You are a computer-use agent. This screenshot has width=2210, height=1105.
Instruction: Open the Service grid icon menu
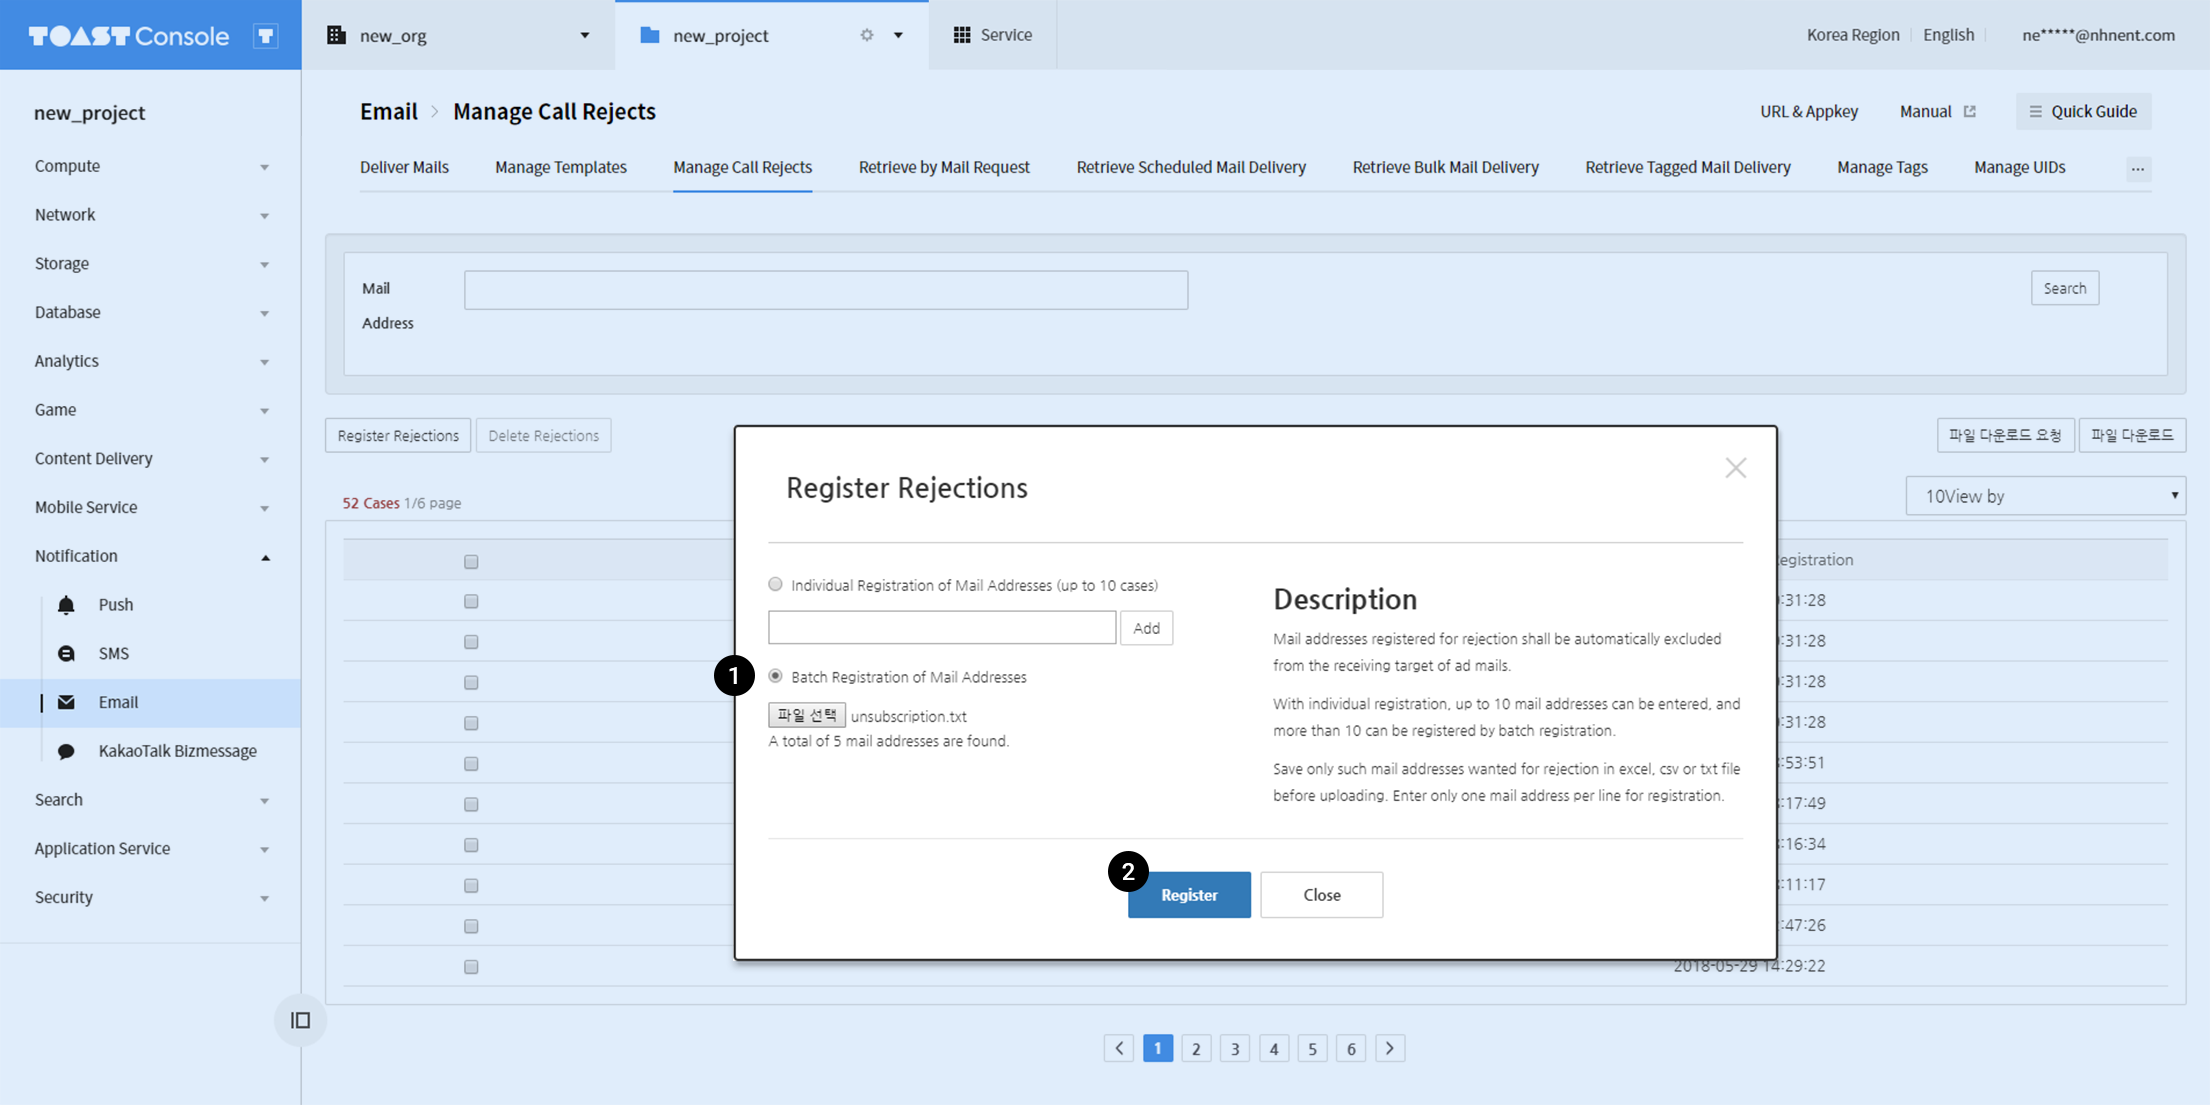point(962,35)
